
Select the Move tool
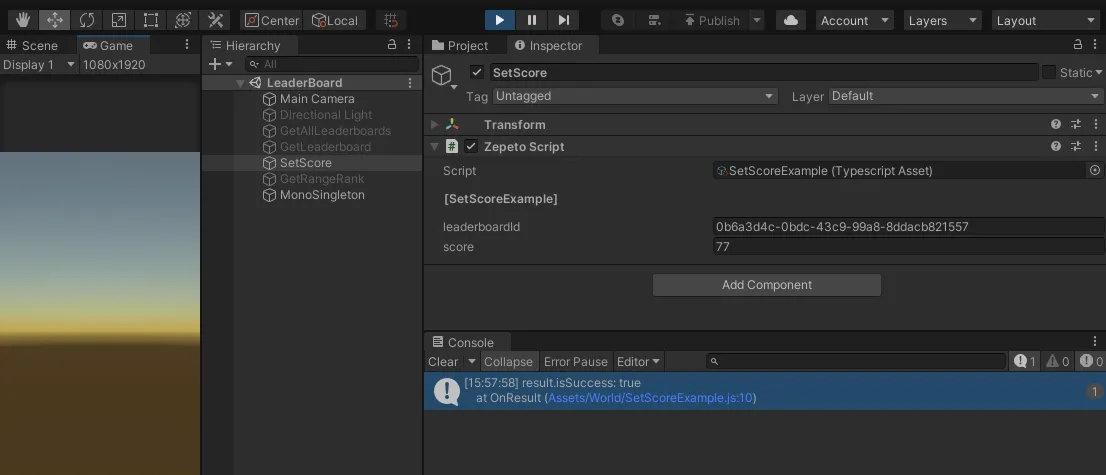pos(54,20)
